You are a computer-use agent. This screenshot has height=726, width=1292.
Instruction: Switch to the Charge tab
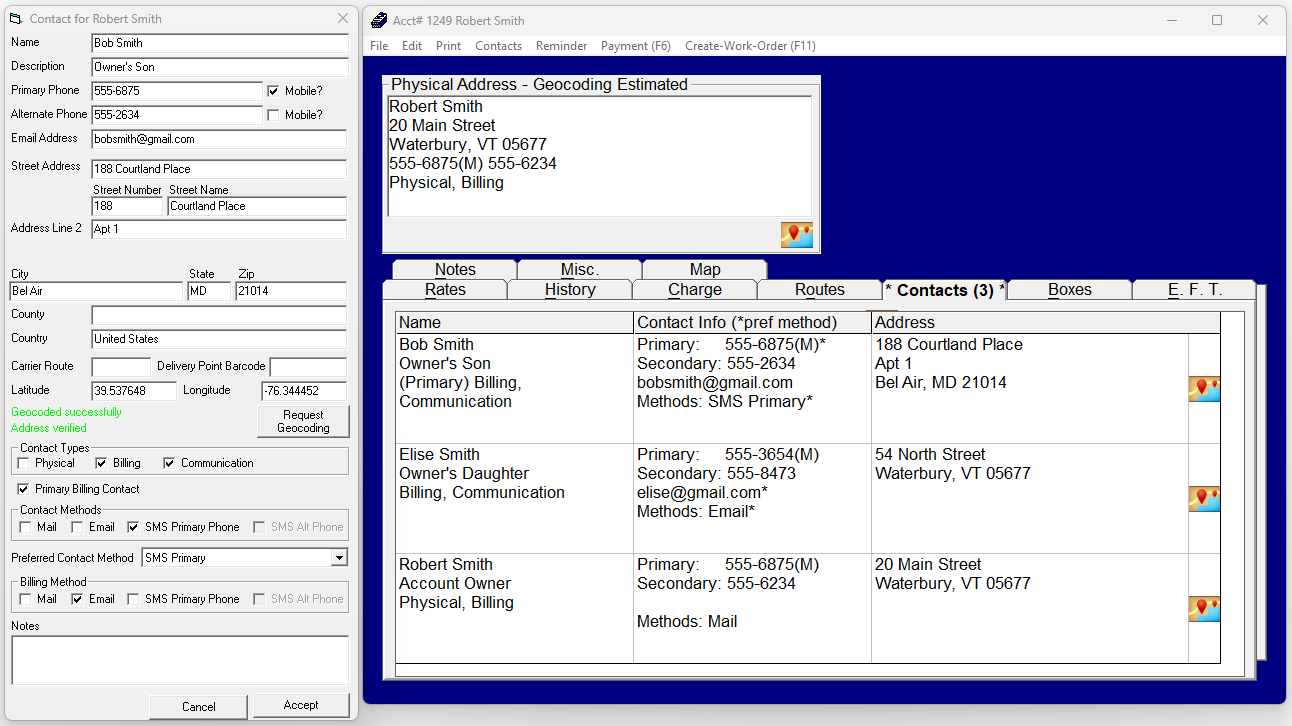tap(695, 290)
